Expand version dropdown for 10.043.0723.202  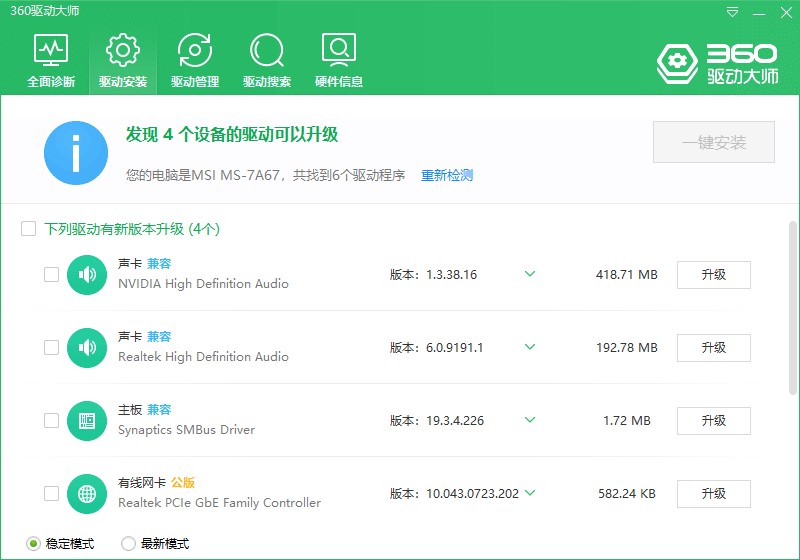coord(530,493)
